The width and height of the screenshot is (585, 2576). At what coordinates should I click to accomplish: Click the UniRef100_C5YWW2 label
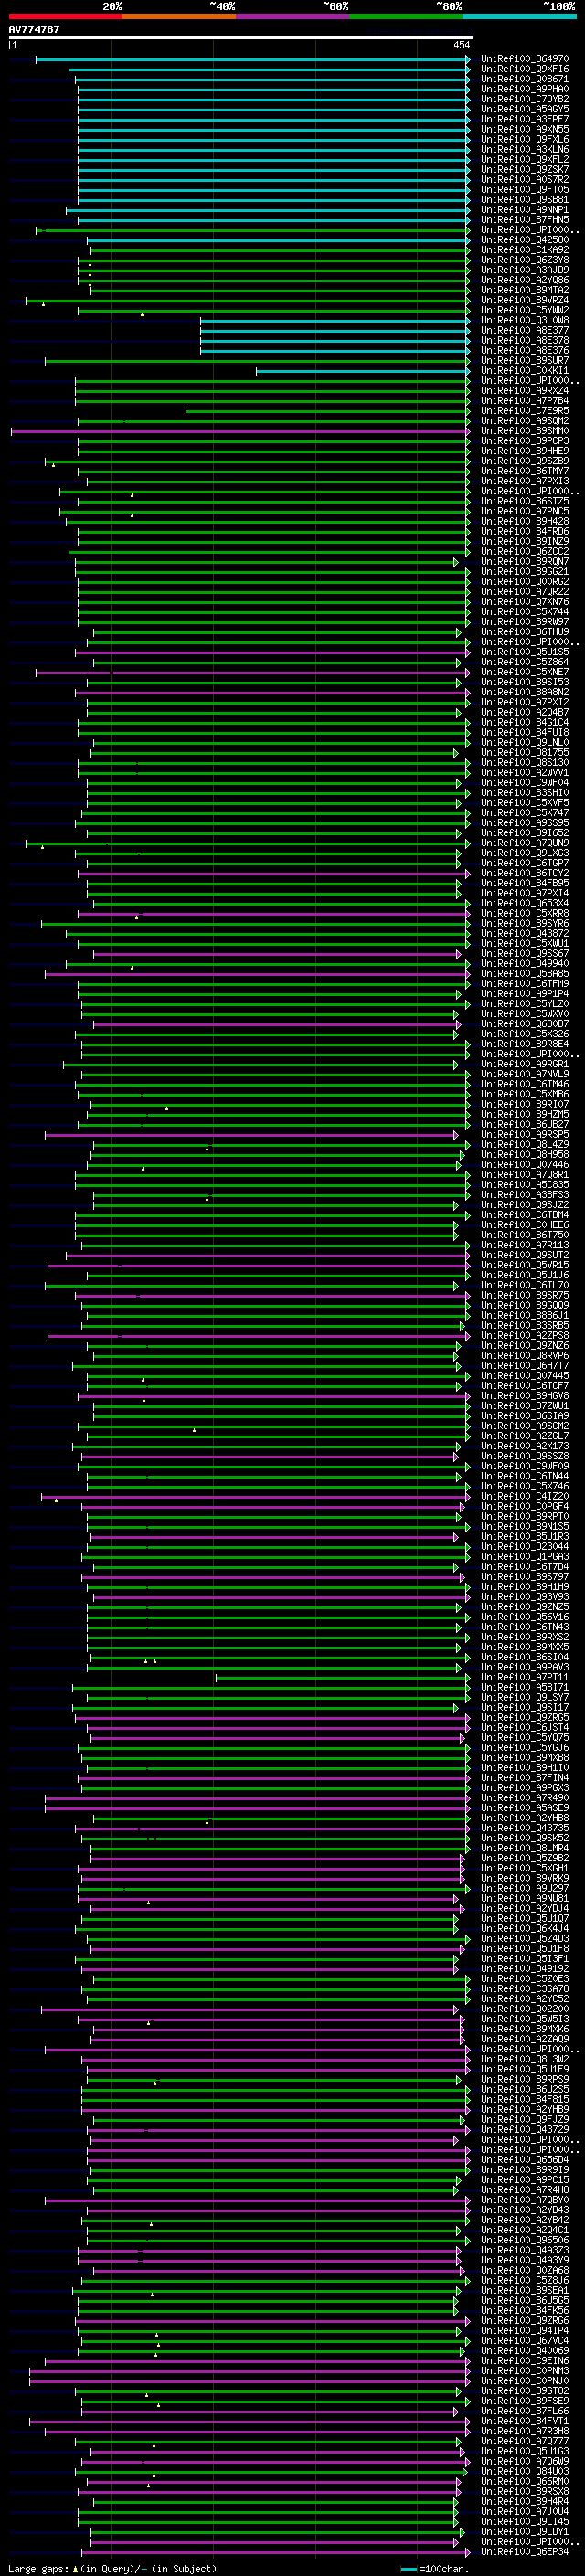[525, 310]
